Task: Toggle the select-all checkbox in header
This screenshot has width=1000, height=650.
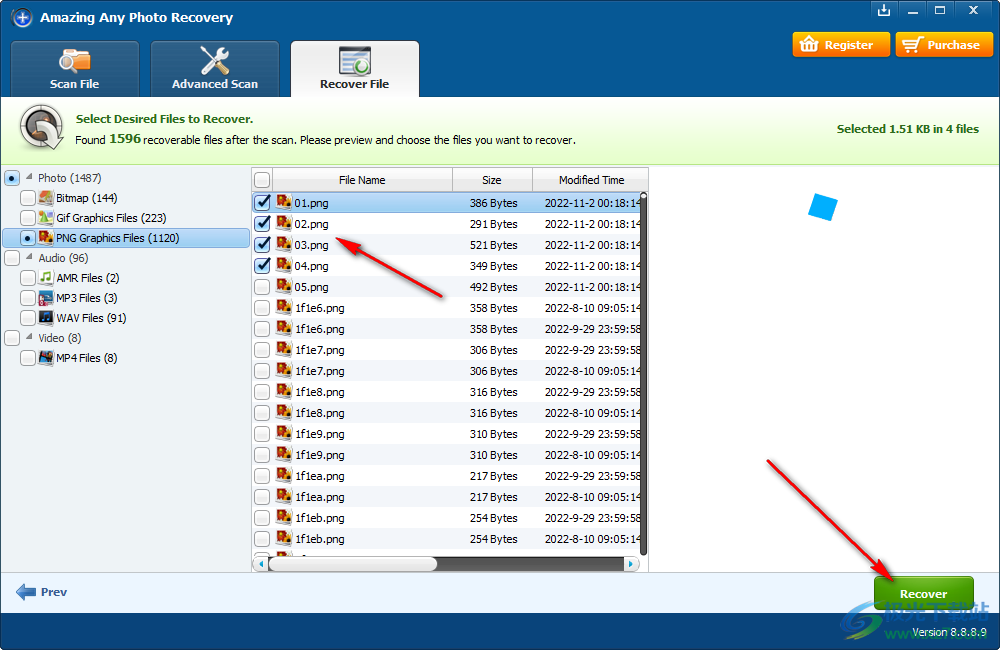Action: point(262,180)
